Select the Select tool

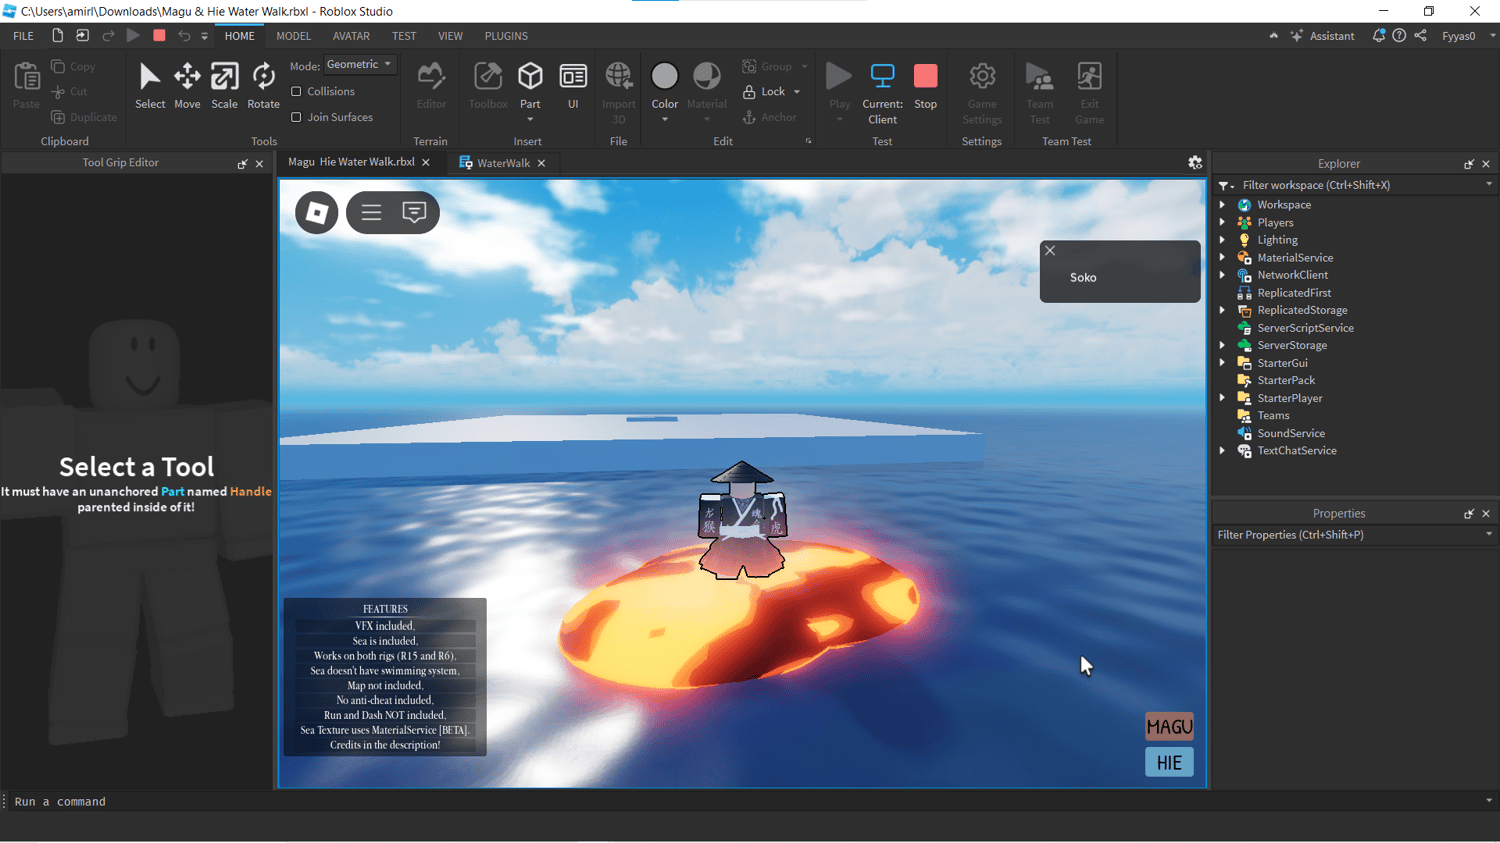click(150, 86)
